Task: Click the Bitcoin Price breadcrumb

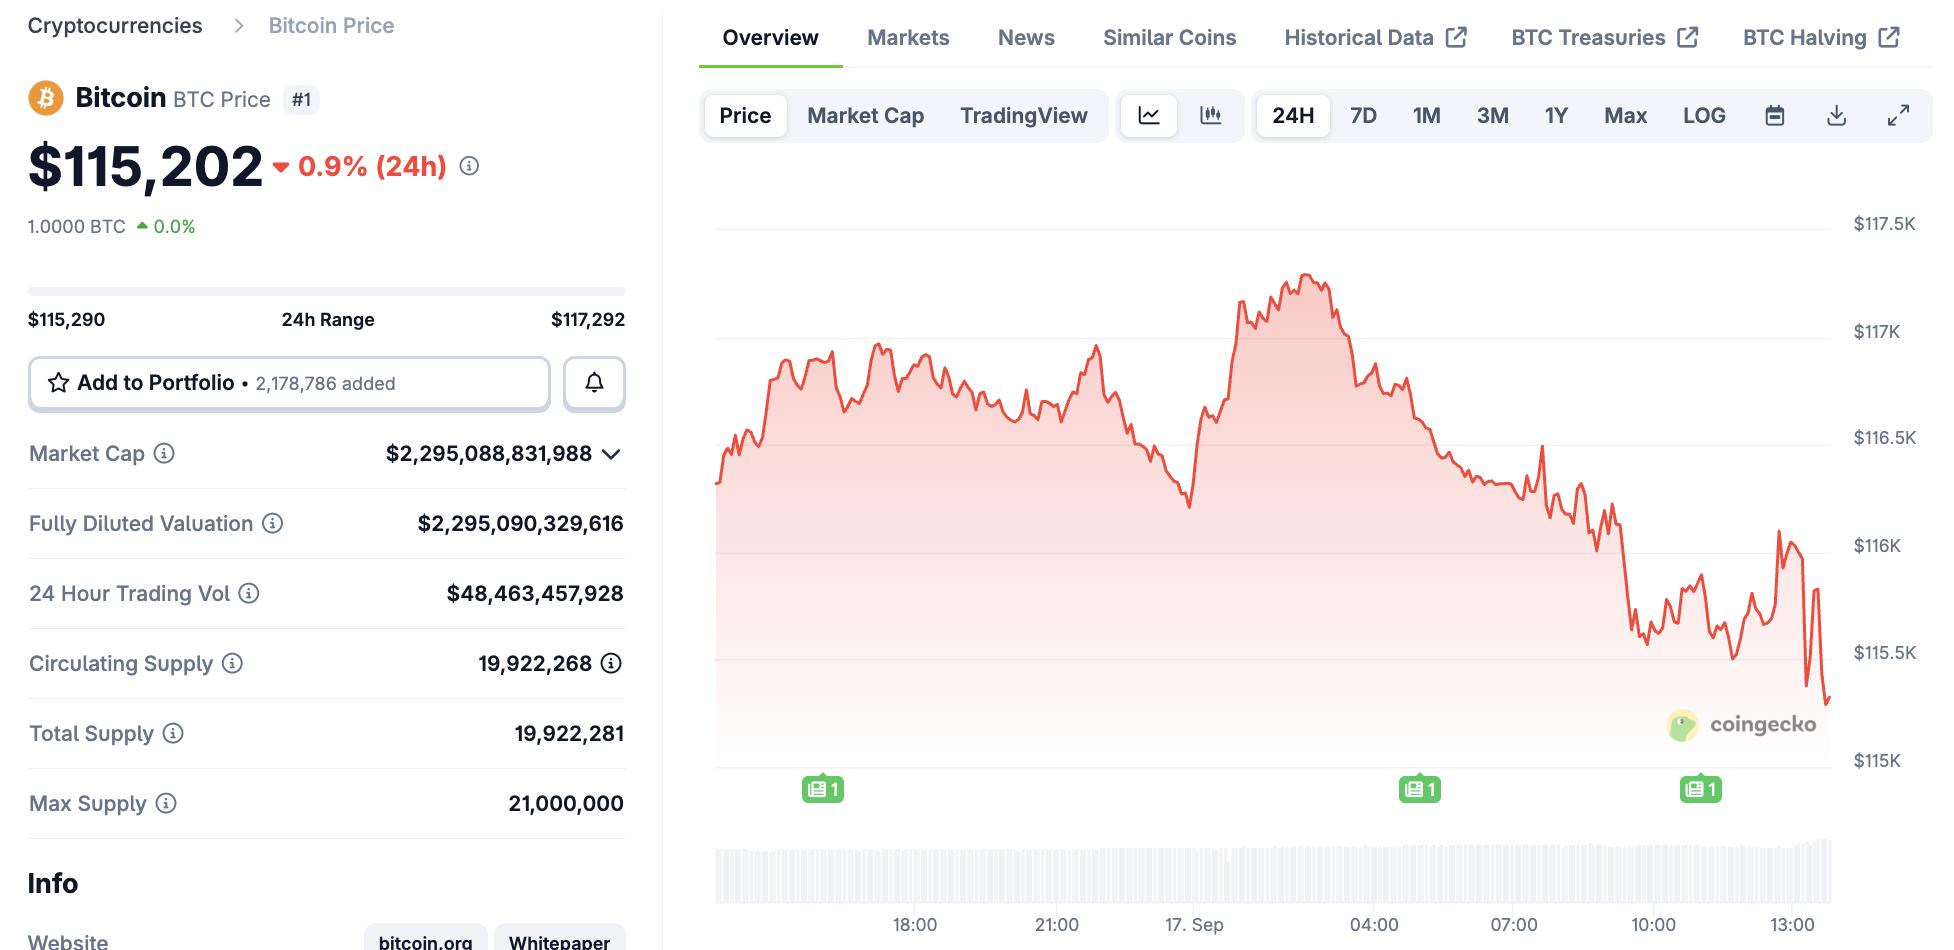Action: (x=331, y=26)
